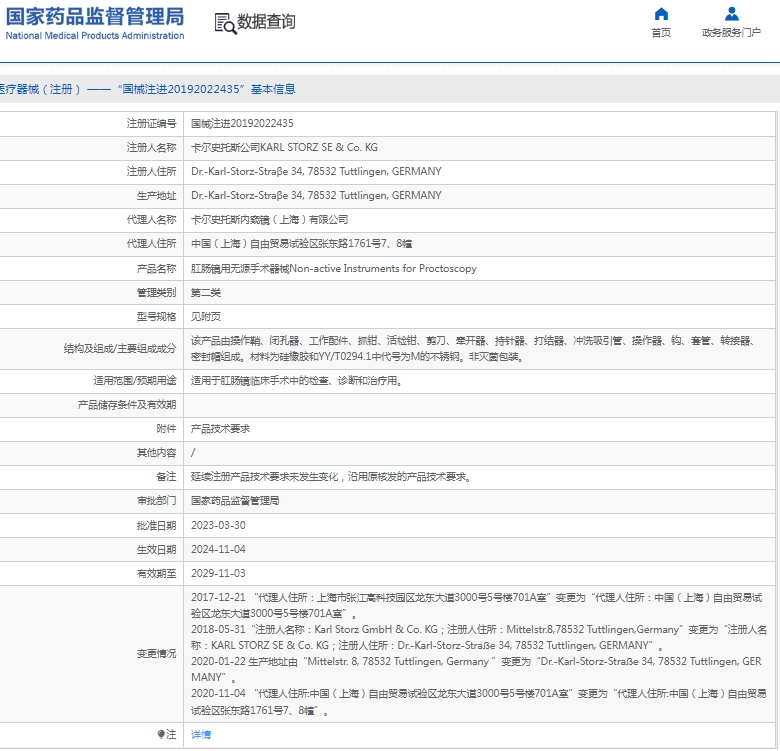Click approval date 2023-03-30
Screen dimensions: 780x751
point(218,525)
